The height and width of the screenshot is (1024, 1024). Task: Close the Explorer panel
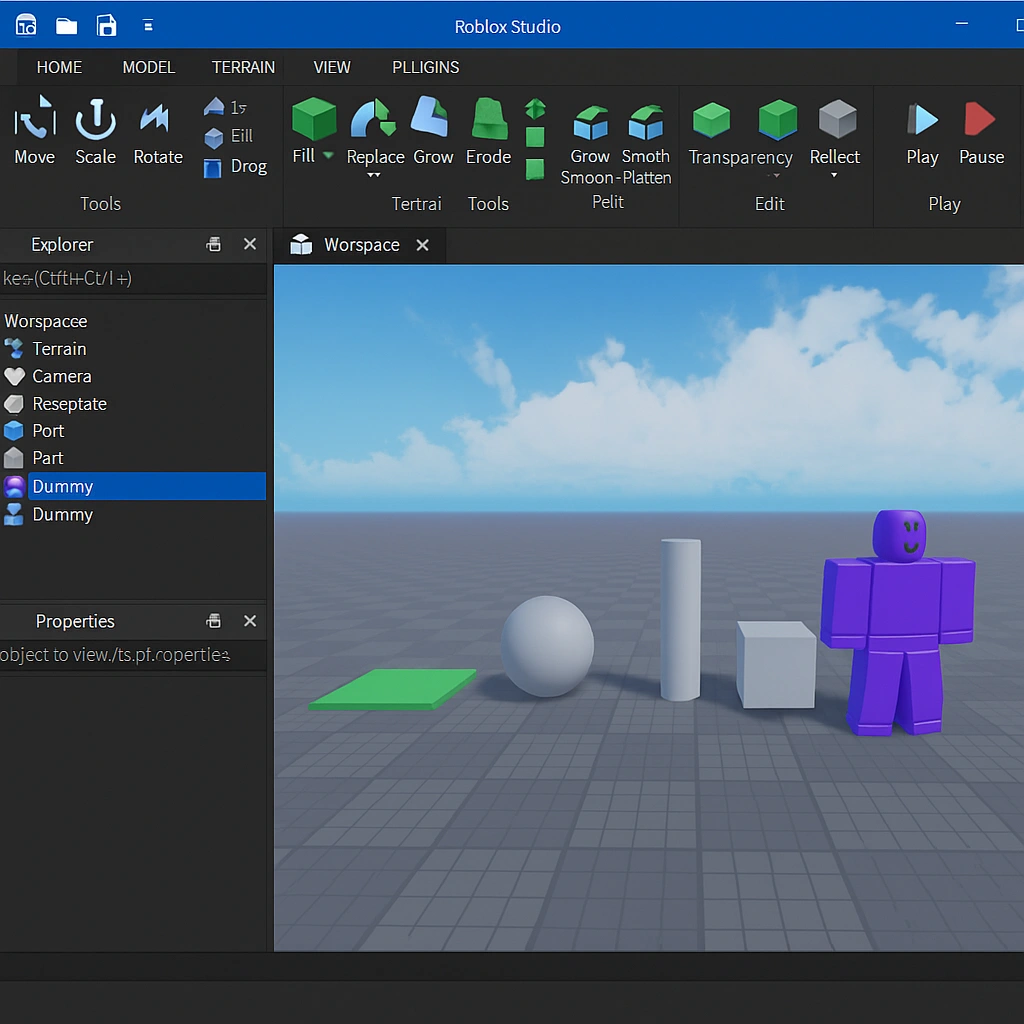[249, 244]
